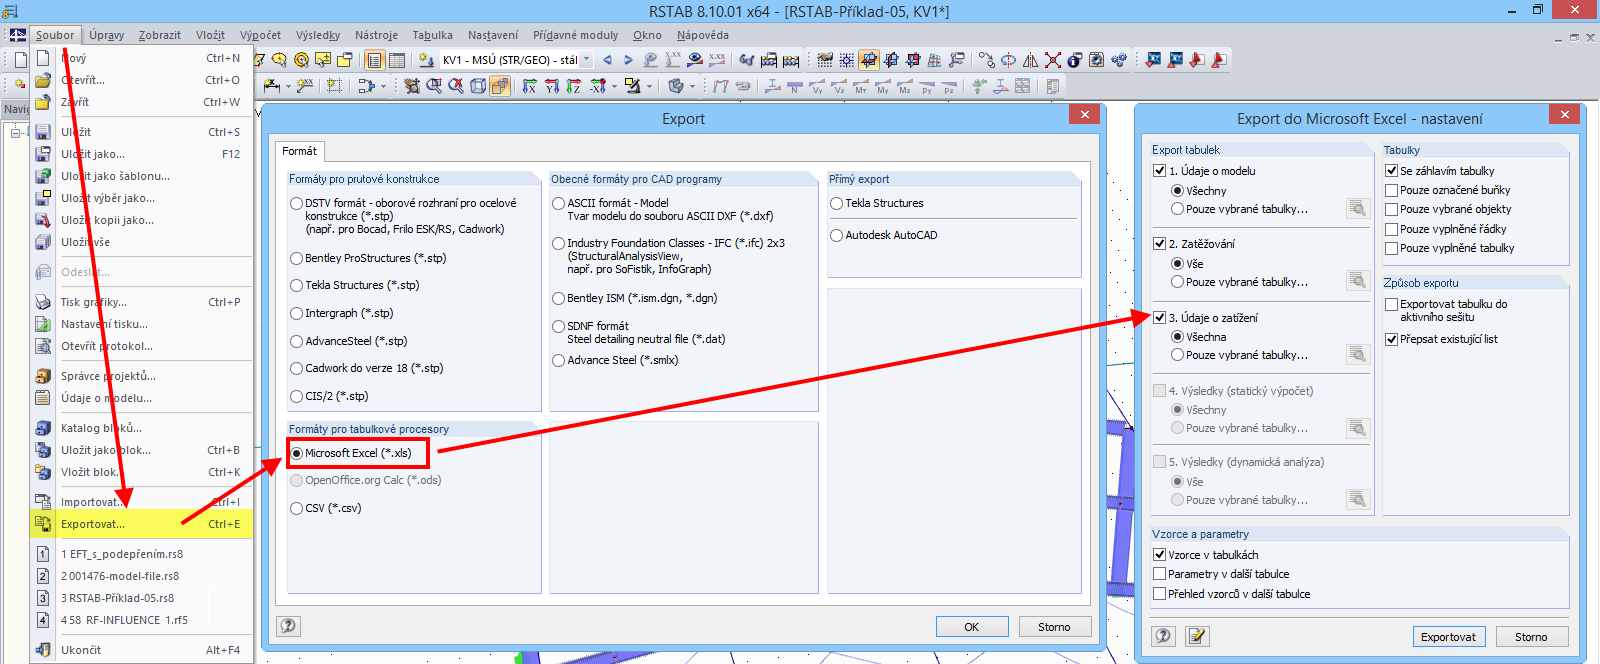Expand arrow beside the first icon in second toolbar row

(288, 87)
